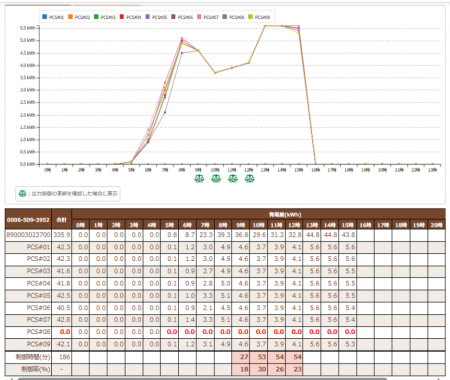Click the output control icon under 10時
Image resolution: width=450 pixels, height=380 pixels.
click(216, 179)
